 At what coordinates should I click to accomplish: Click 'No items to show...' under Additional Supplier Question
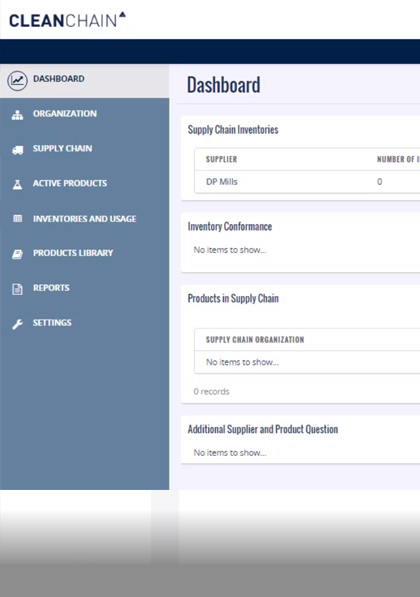click(x=230, y=453)
